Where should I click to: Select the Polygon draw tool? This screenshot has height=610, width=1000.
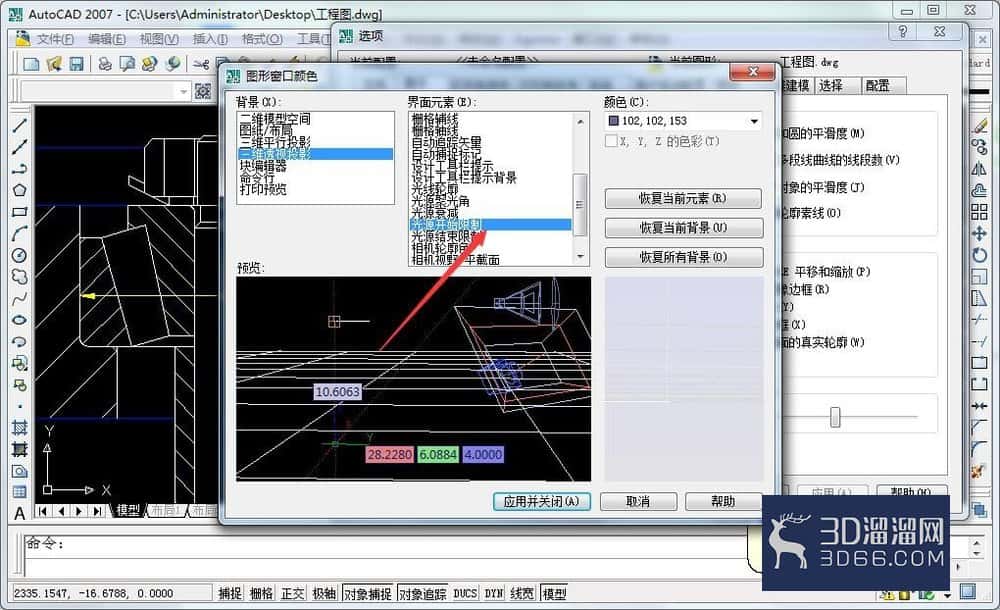[x=20, y=190]
